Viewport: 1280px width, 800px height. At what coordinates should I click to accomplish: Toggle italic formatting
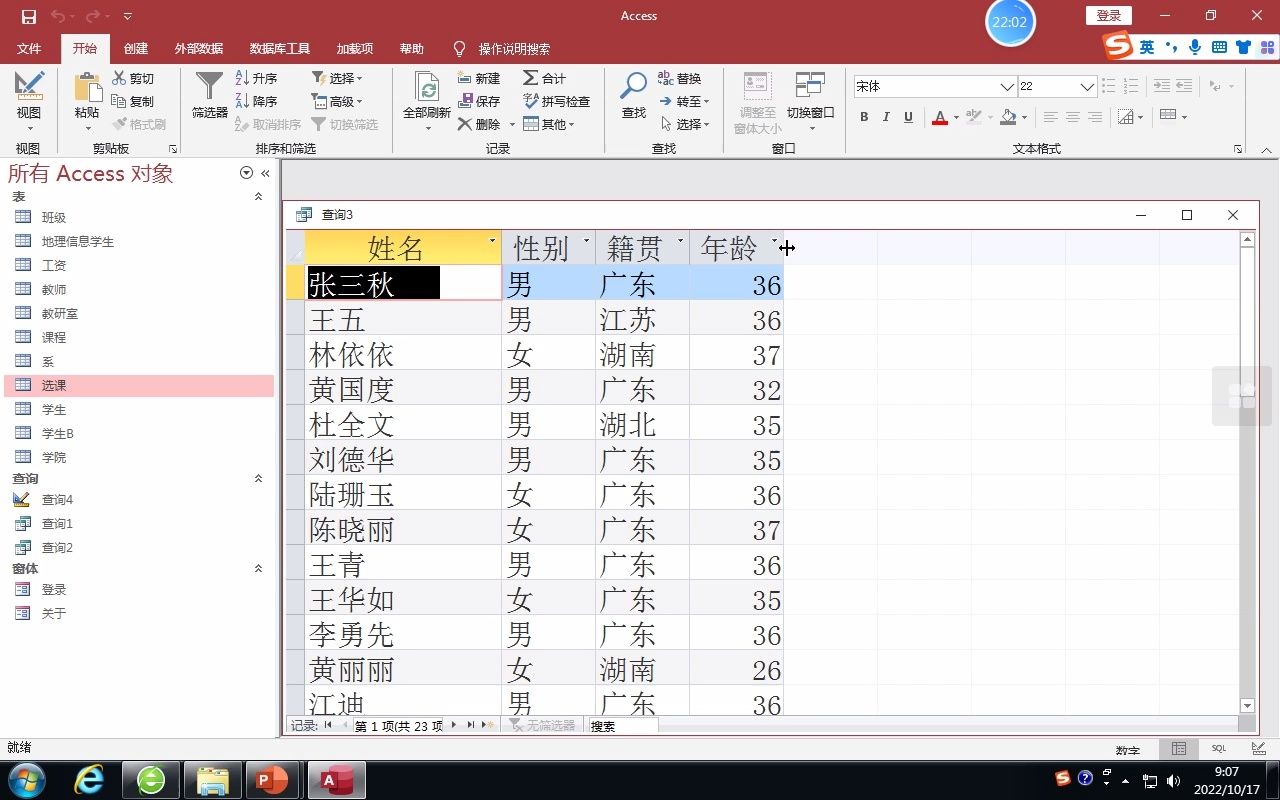coord(887,117)
